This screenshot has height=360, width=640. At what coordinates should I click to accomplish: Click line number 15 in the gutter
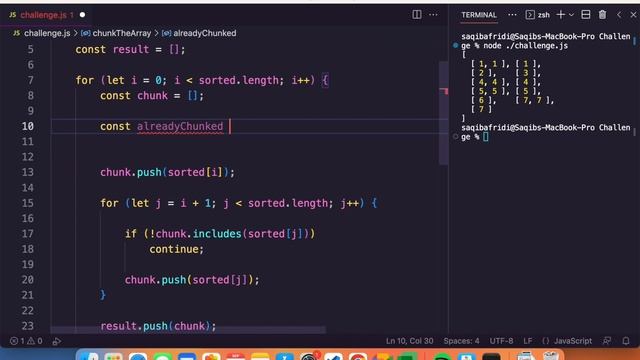pyautogui.click(x=28, y=203)
